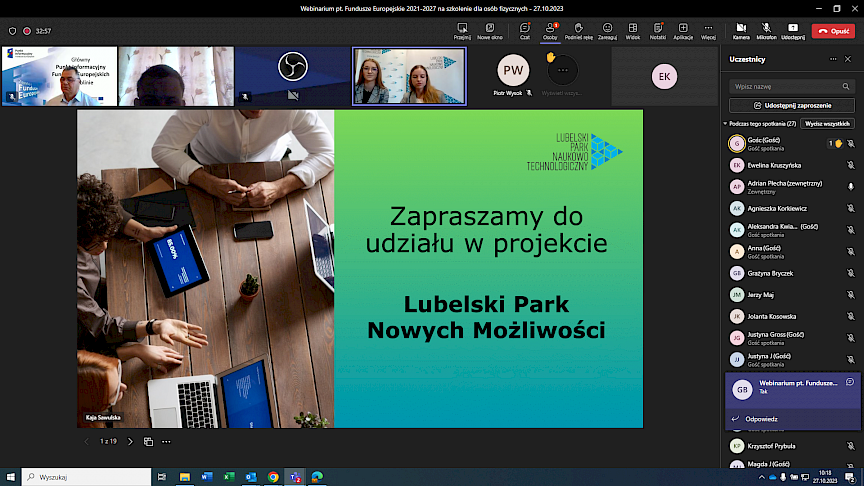Click Wycisz wszystkich button
Image resolution: width=864 pixels, height=486 pixels.
point(827,124)
